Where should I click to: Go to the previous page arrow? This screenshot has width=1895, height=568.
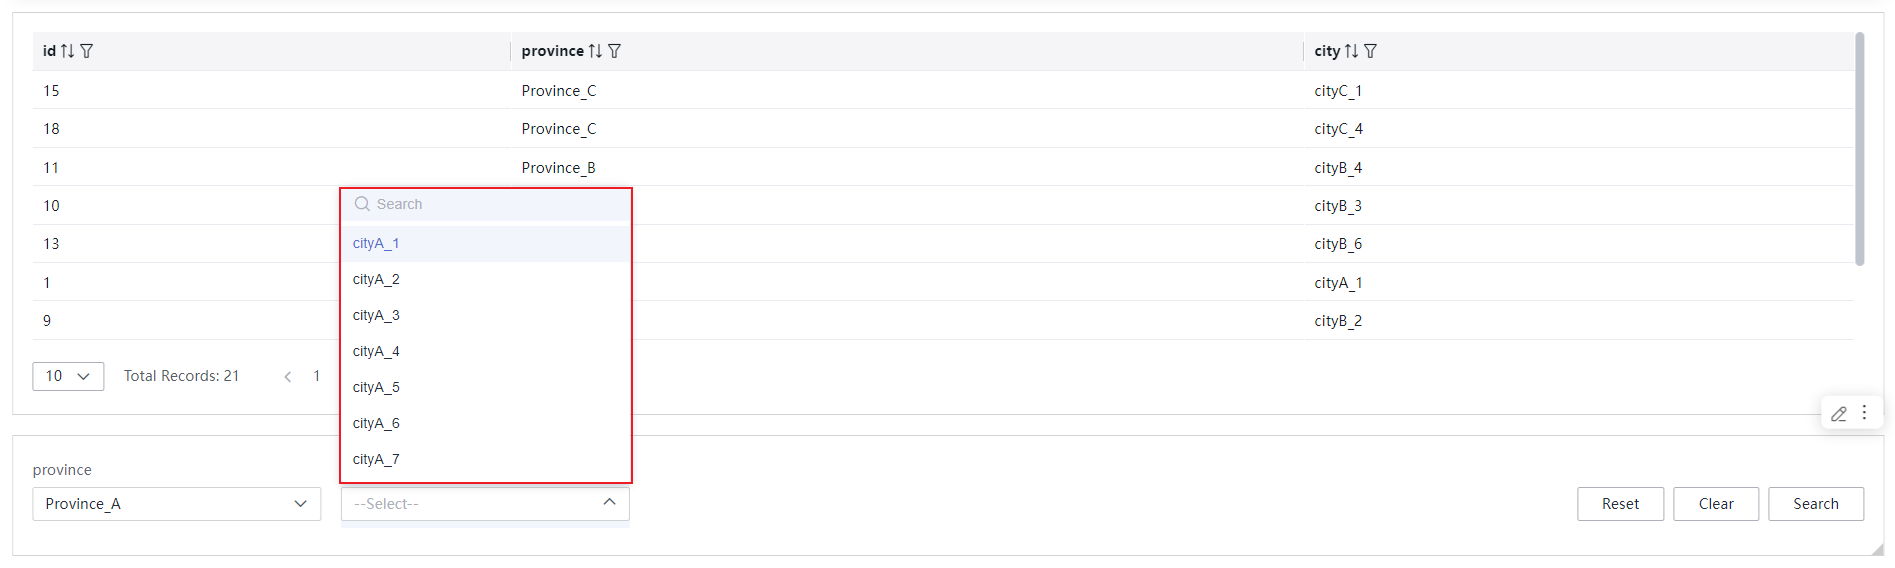pos(288,377)
